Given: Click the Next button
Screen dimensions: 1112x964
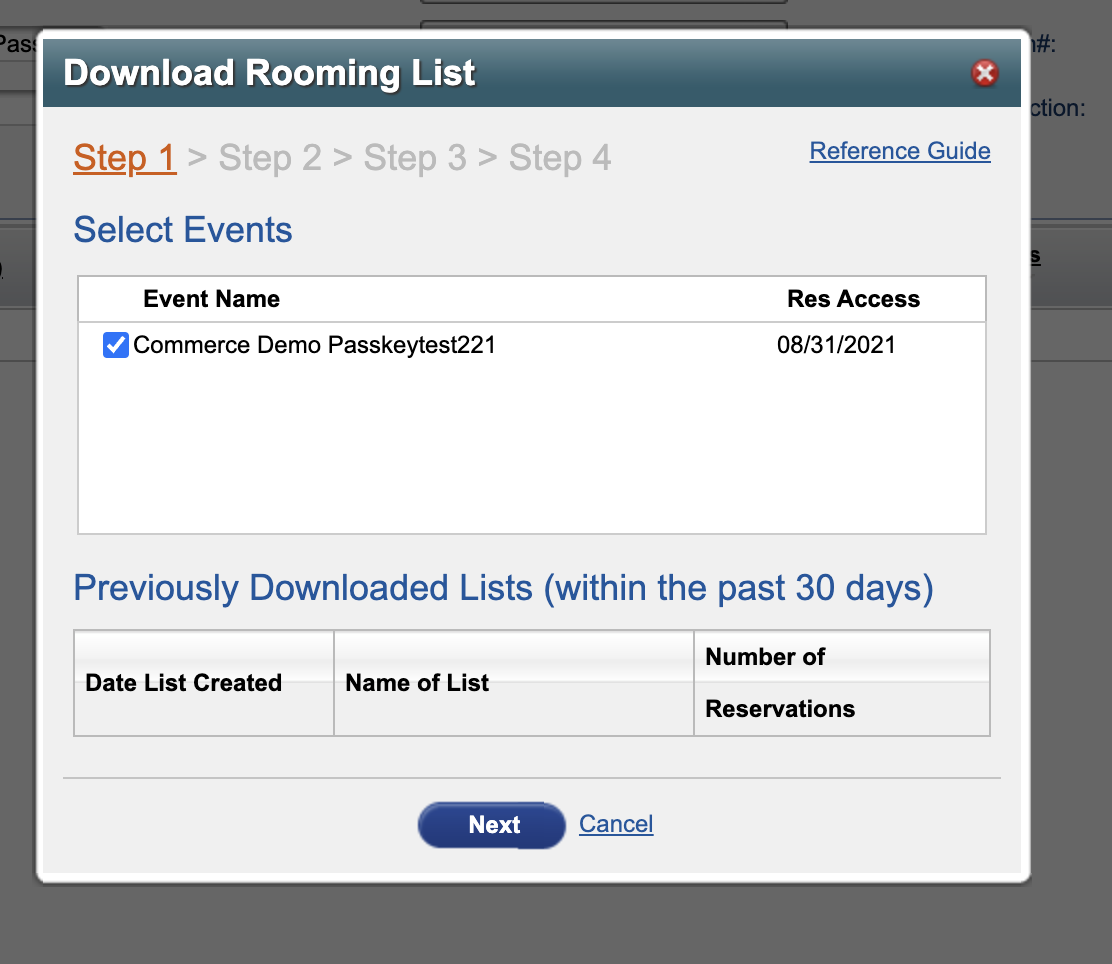Looking at the screenshot, I should pyautogui.click(x=491, y=825).
